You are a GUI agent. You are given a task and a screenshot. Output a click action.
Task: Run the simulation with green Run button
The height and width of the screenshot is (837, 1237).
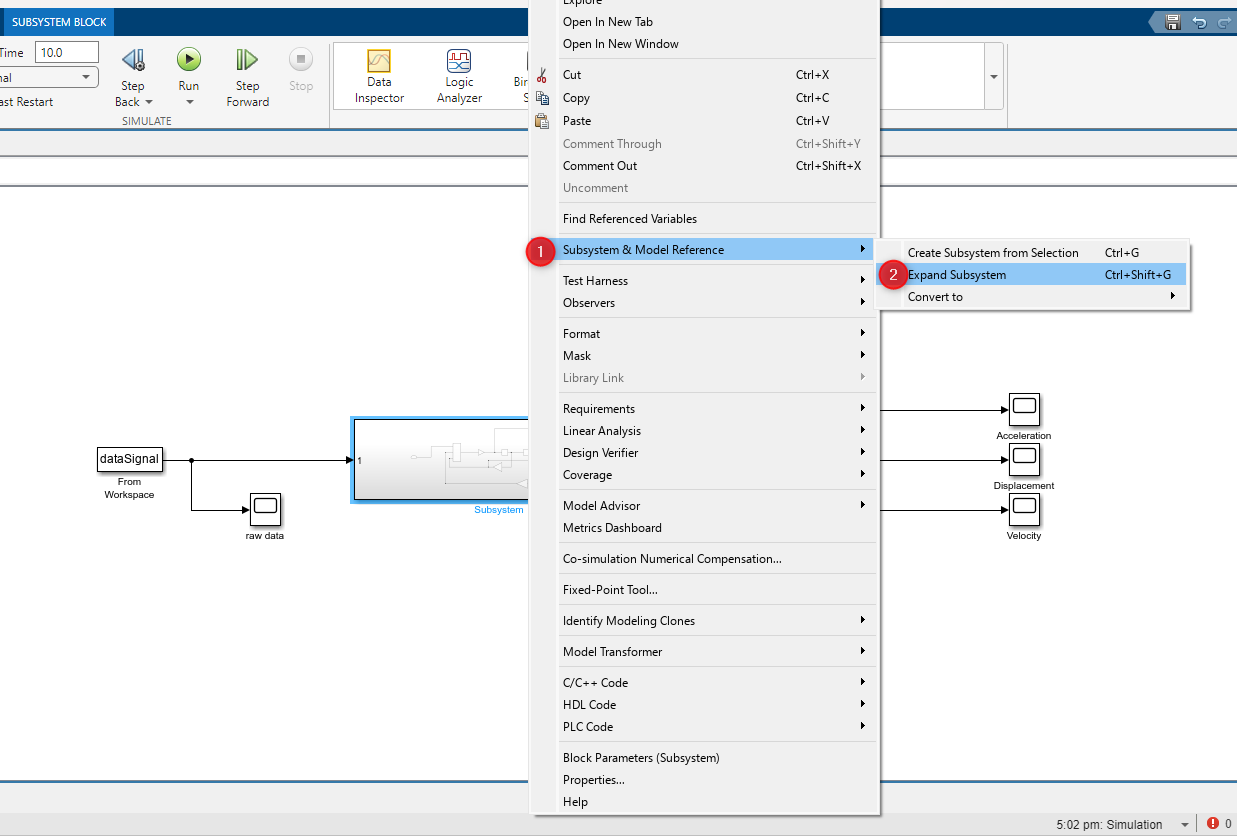[x=189, y=60]
